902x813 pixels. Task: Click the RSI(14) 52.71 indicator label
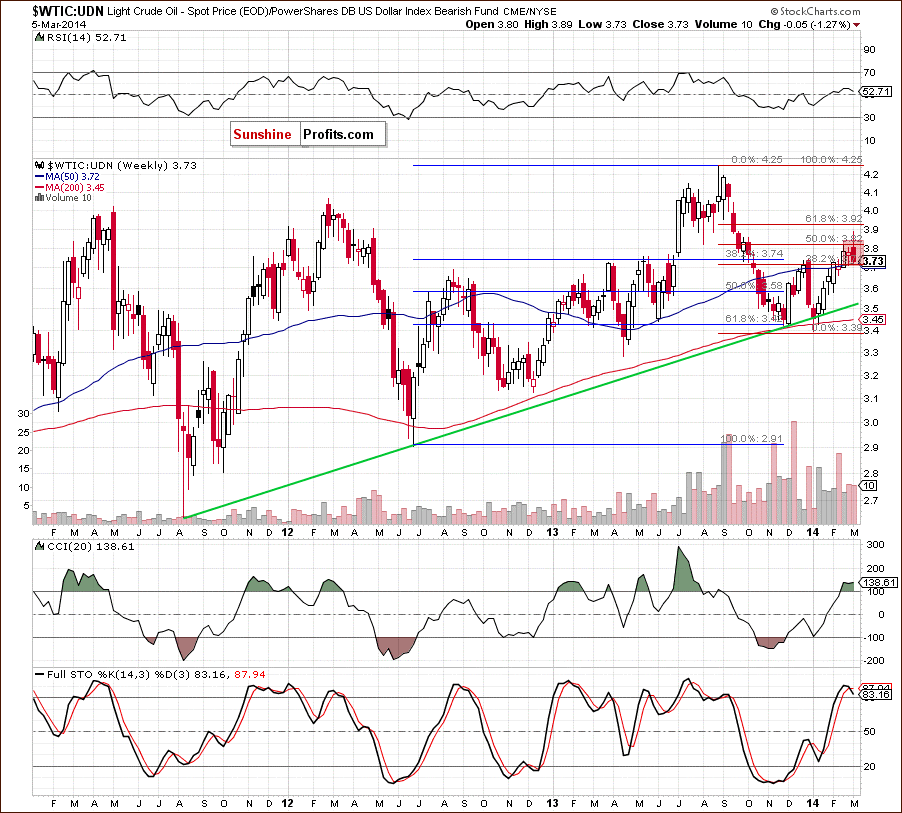[86, 37]
